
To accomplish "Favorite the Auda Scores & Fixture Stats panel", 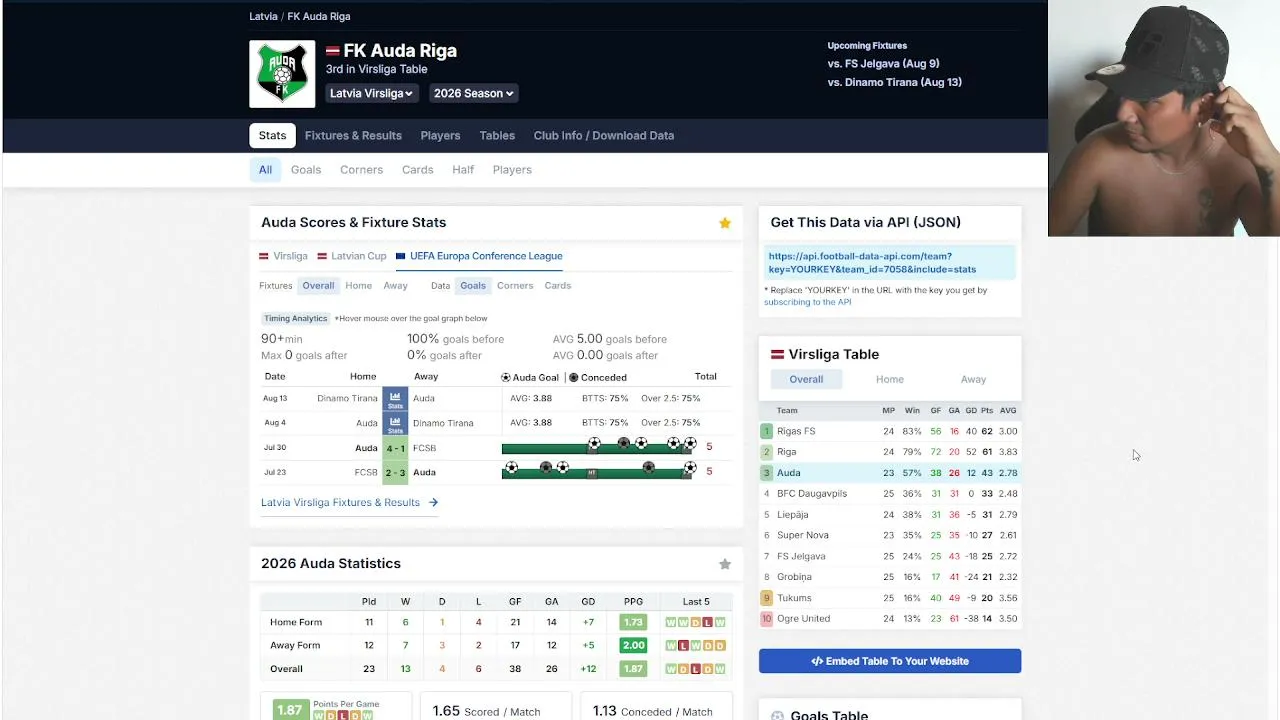I will coord(725,223).
